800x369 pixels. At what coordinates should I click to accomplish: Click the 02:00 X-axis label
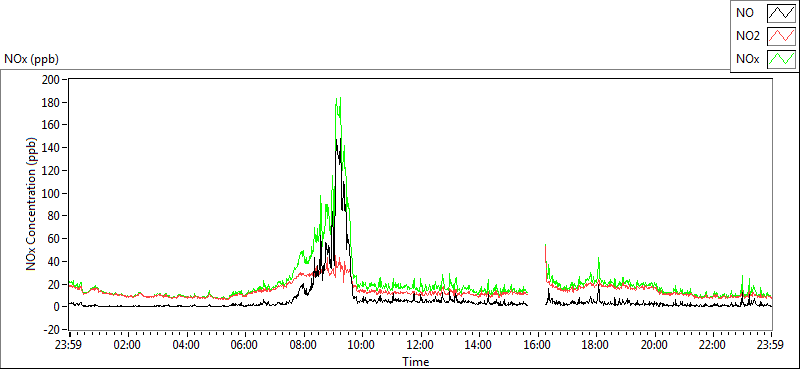(128, 345)
